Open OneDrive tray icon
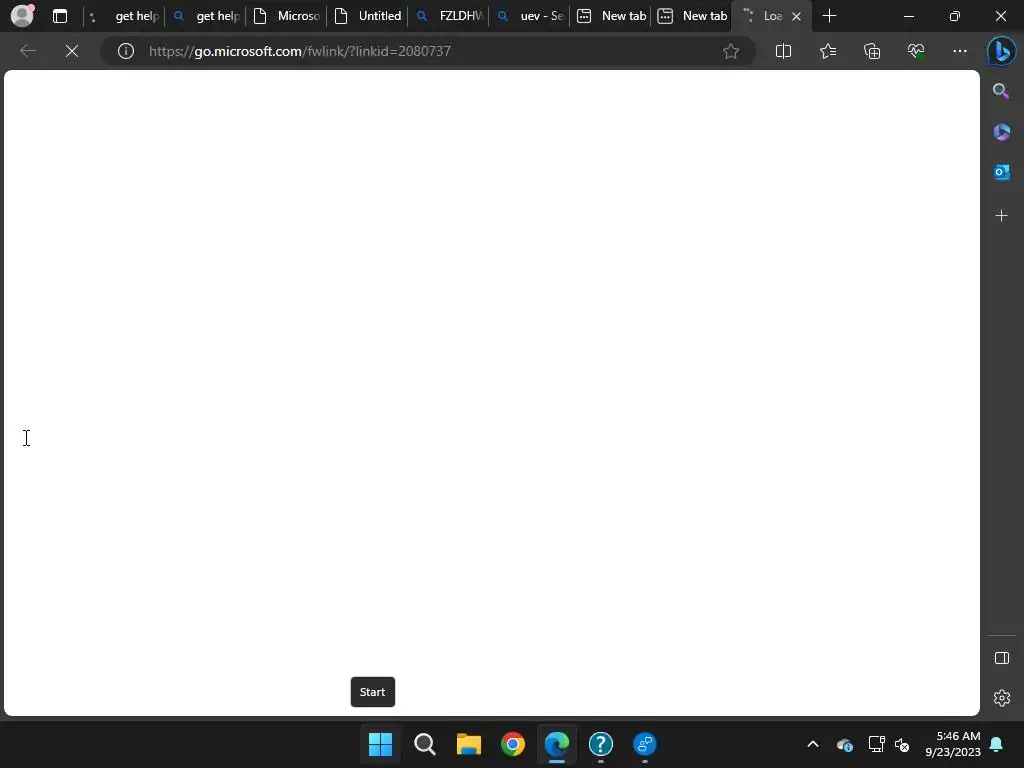1024x768 pixels. (844, 744)
